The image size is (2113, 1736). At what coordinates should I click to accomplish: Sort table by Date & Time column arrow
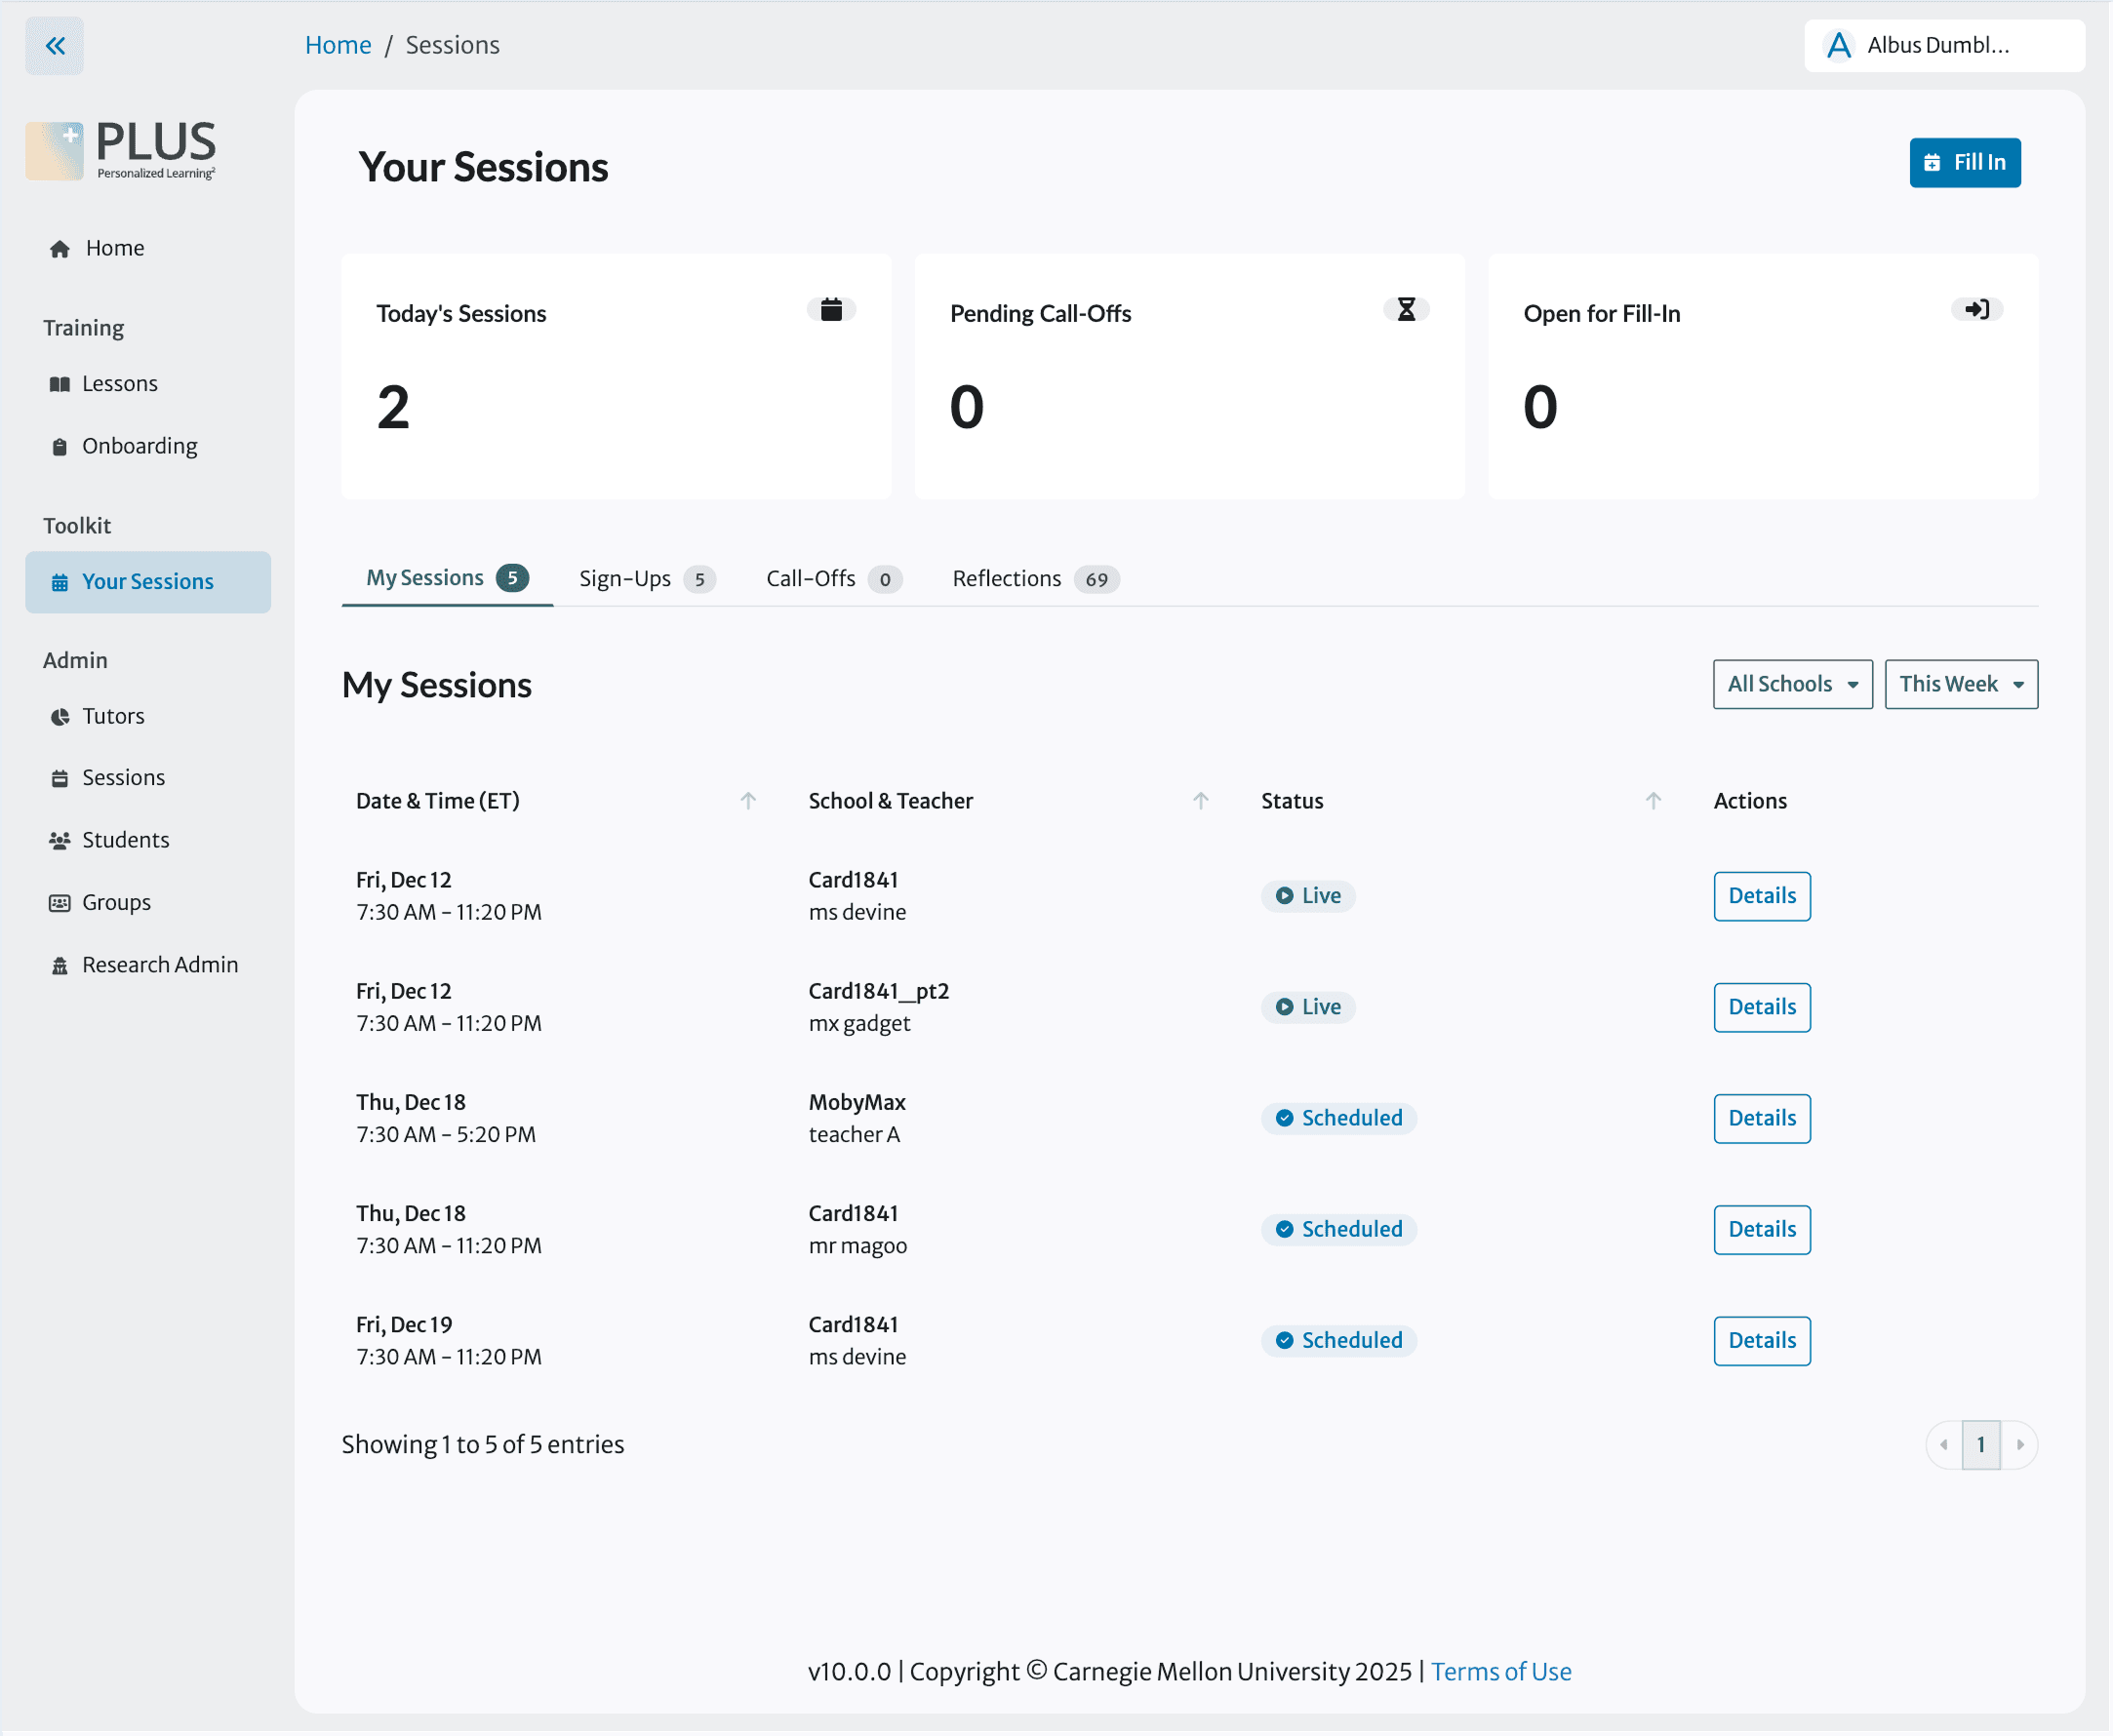point(748,801)
